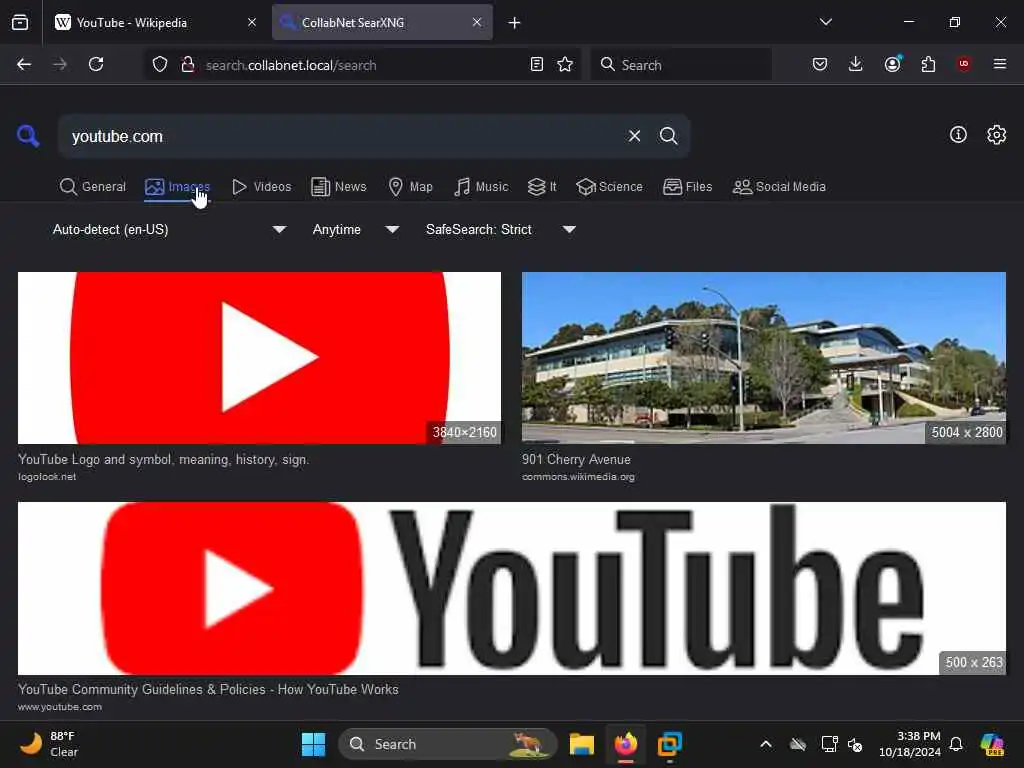
Task: Open the tracking protection shield icon
Action: (160, 64)
